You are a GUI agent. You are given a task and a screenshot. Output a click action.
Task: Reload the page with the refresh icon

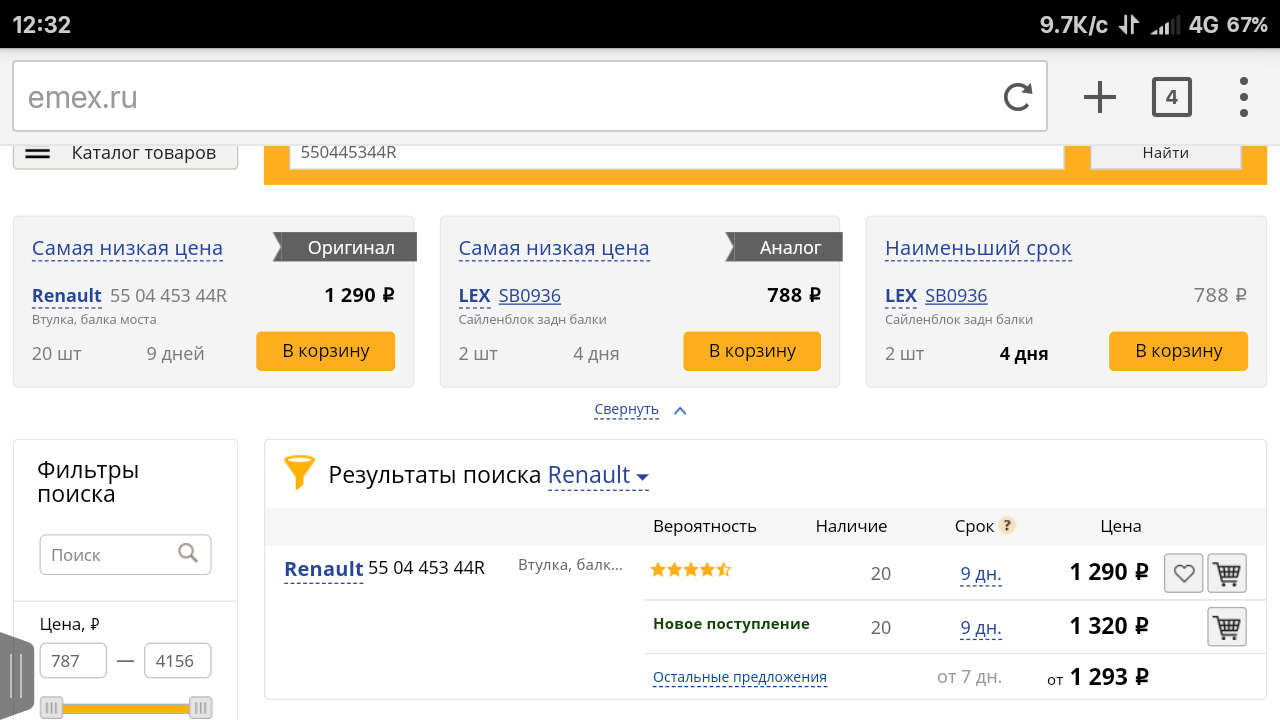pyautogui.click(x=1017, y=97)
